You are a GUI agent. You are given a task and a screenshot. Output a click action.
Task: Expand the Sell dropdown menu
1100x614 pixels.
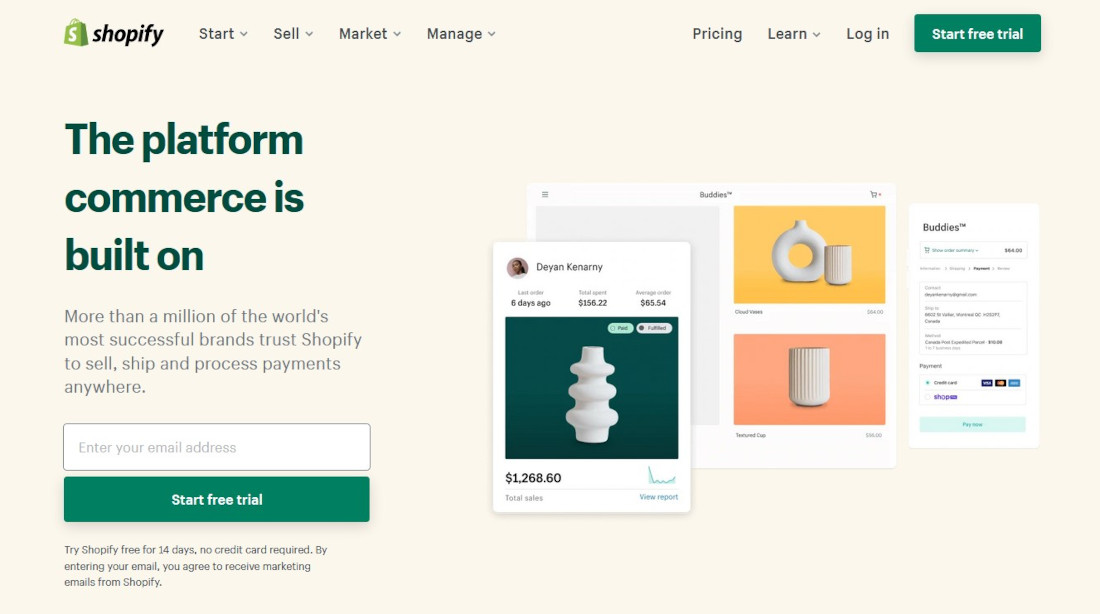[x=293, y=34]
